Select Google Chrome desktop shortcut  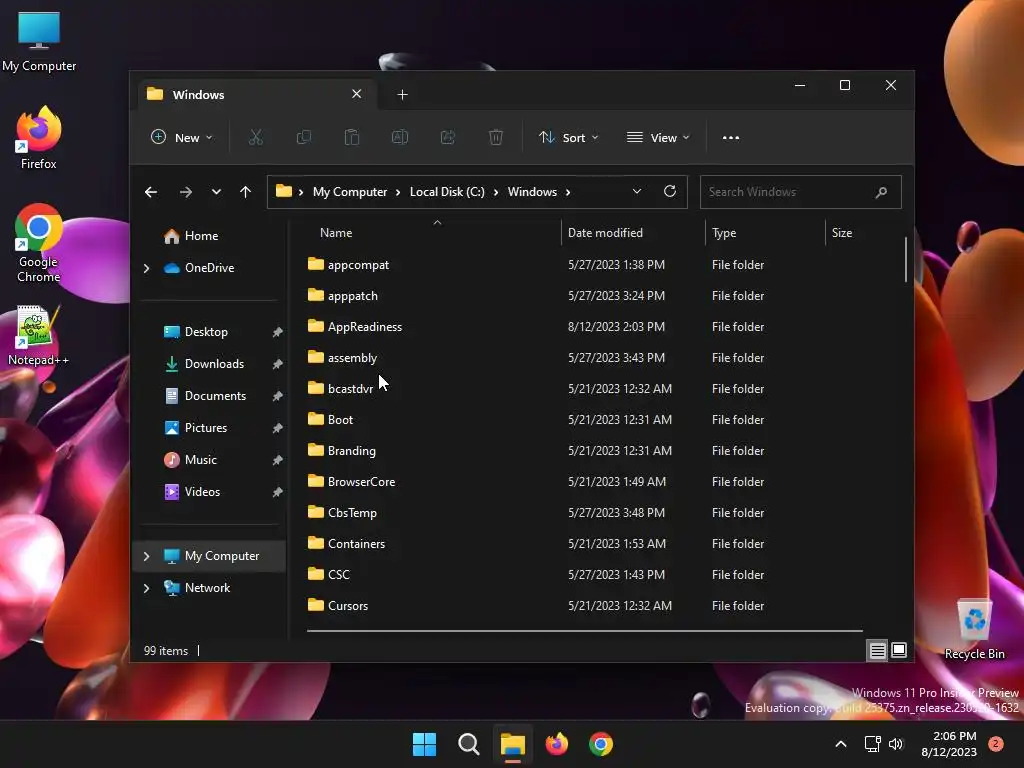[x=39, y=243]
